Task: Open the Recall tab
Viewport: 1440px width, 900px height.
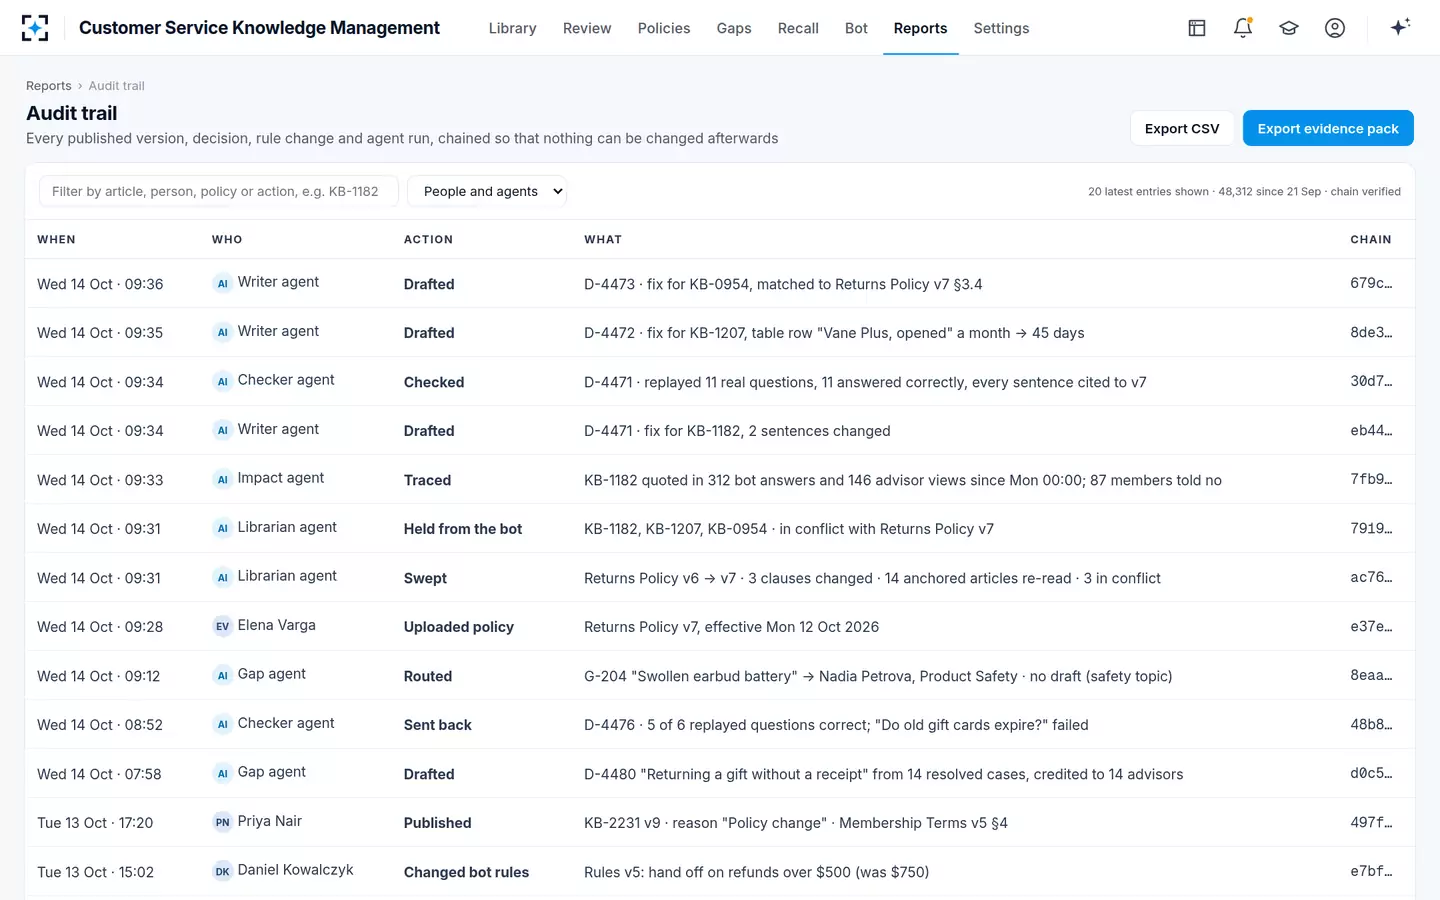Action: [x=798, y=28]
